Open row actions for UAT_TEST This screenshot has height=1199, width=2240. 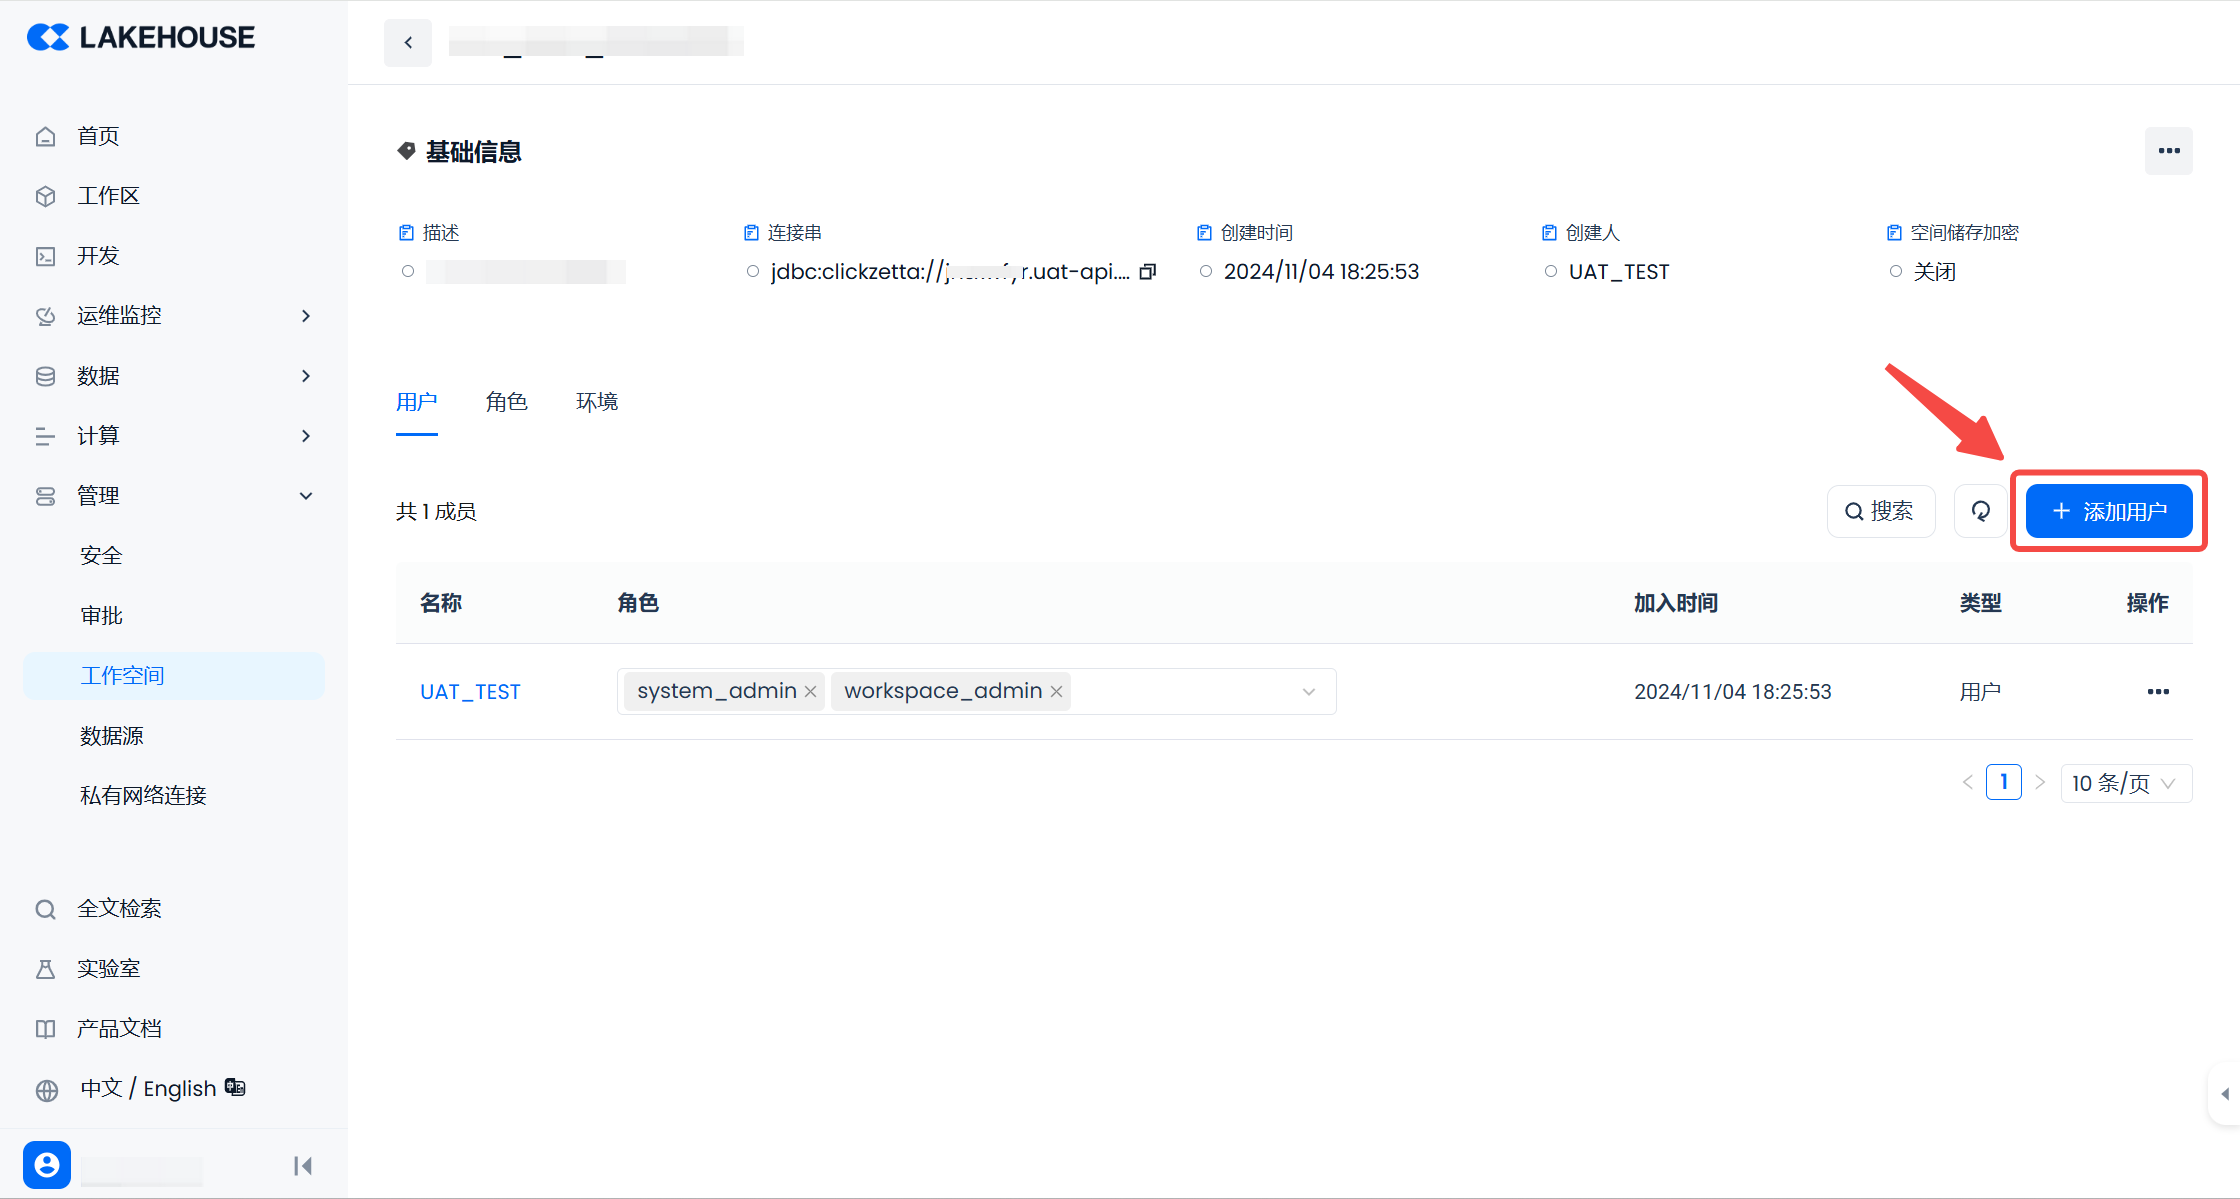pyautogui.click(x=2158, y=692)
